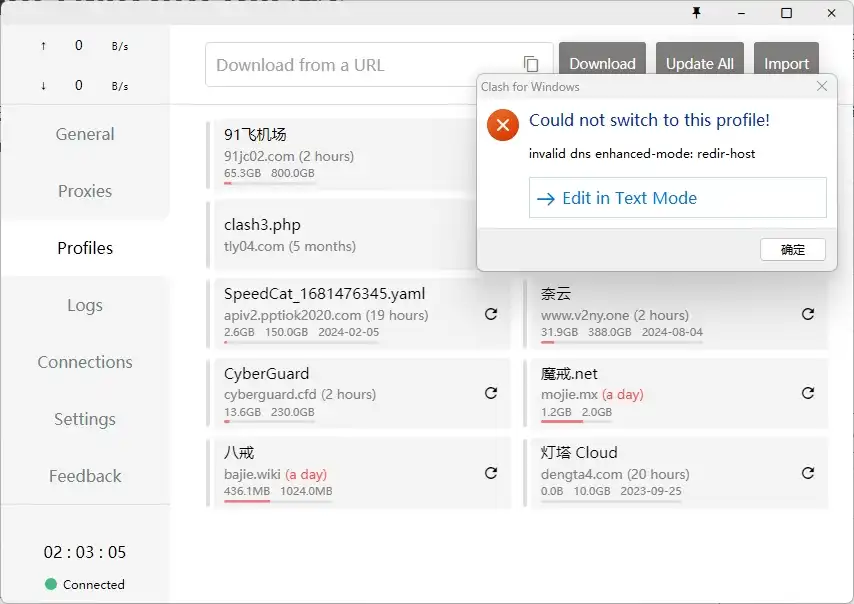854x604 pixels.
Task: Select the clash3.php profile card
Action: [x=343, y=235]
